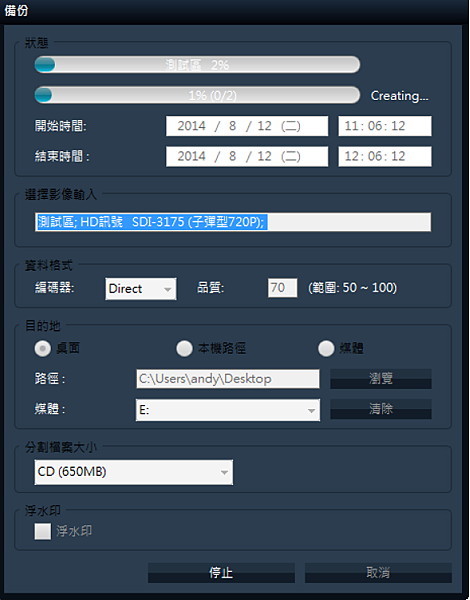
Task: Click the 編碼器: label
Action: (54, 288)
